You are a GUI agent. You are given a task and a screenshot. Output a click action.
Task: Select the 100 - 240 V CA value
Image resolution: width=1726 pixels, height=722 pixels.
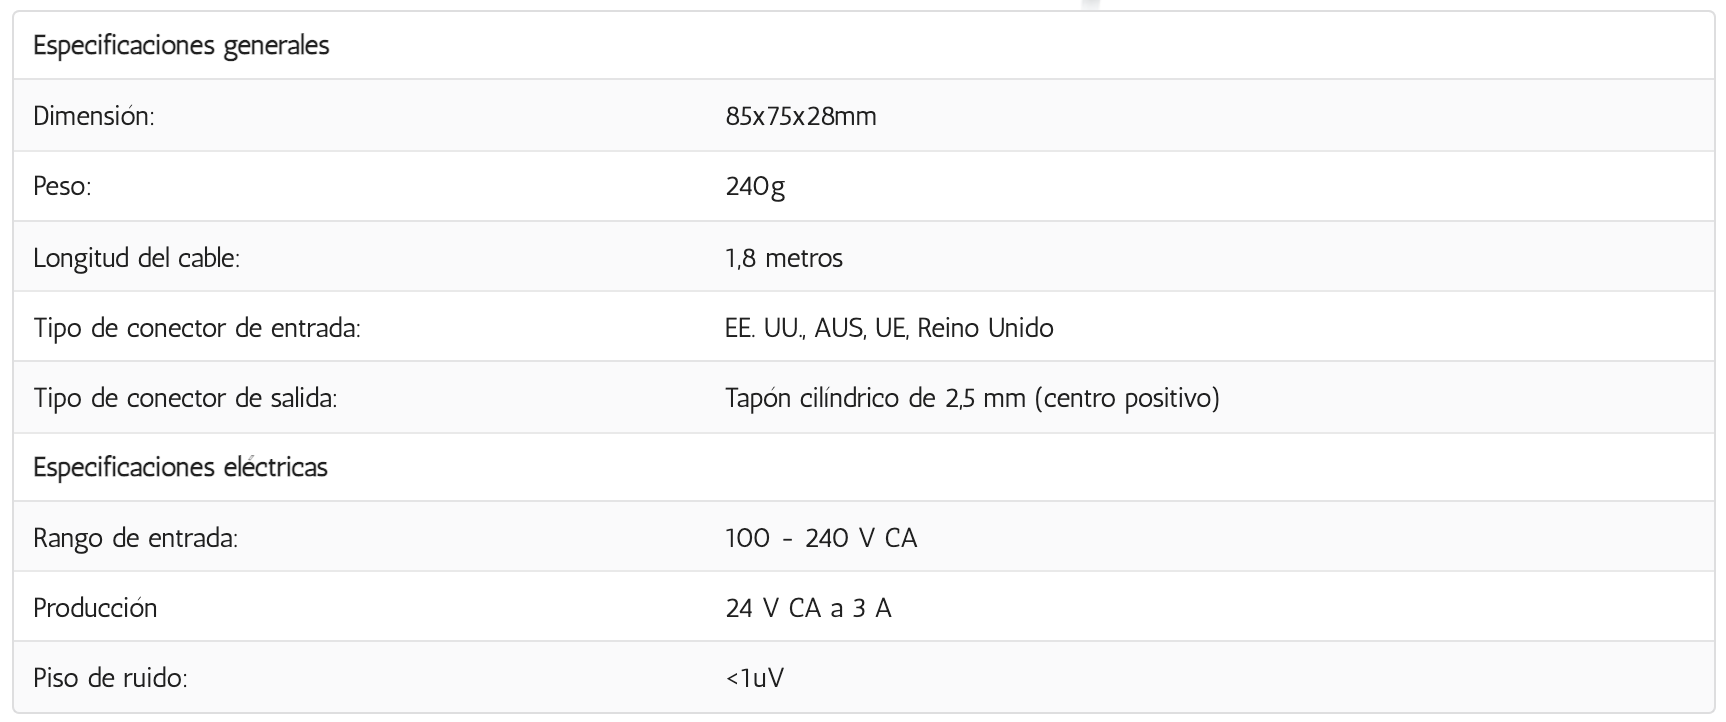tap(821, 538)
